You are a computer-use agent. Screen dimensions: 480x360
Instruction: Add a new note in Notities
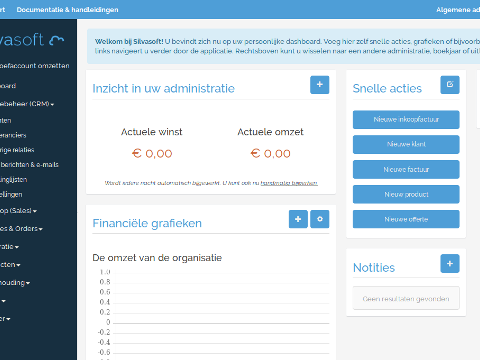click(450, 263)
